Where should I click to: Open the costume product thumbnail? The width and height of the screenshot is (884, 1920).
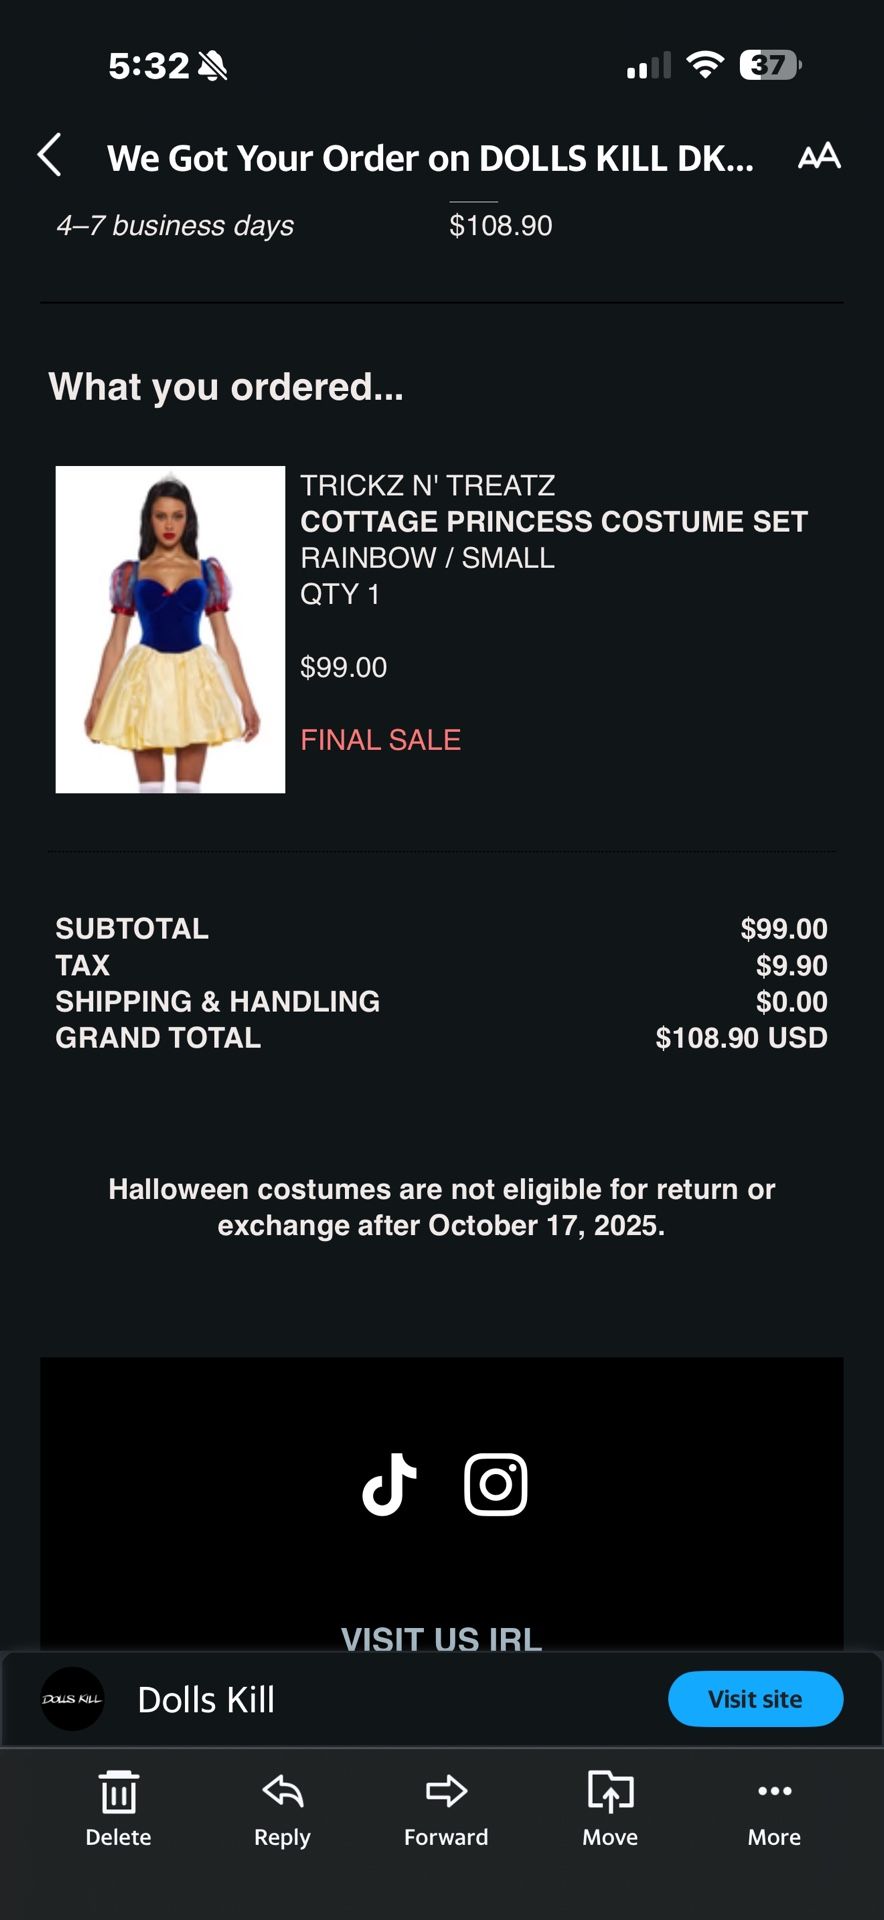[170, 629]
